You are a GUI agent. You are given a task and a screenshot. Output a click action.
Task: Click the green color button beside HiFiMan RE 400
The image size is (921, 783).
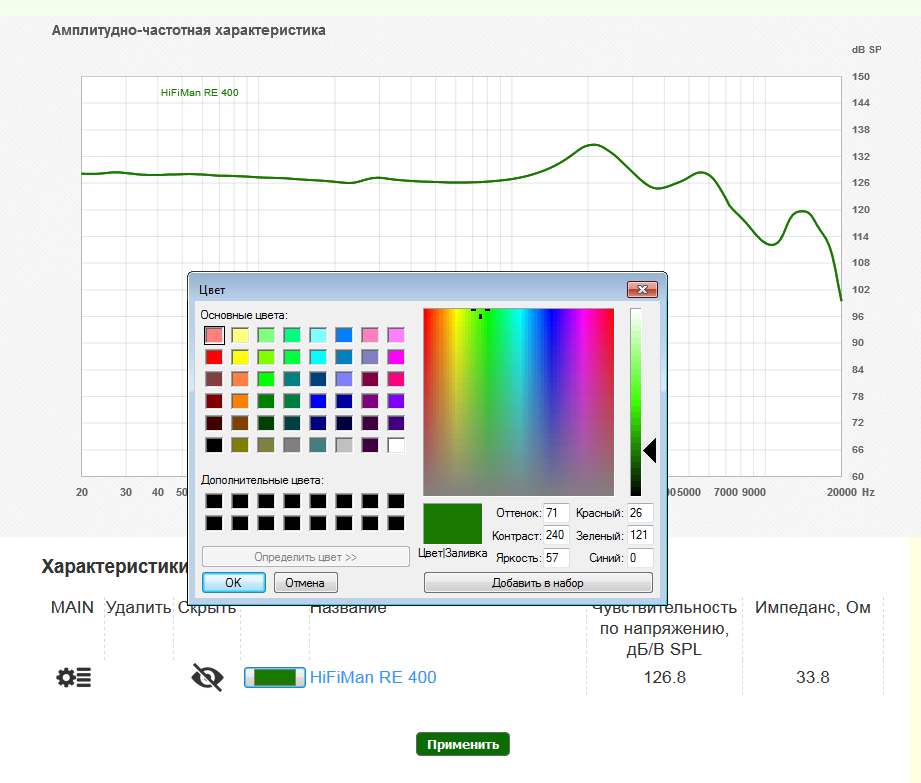pos(275,678)
